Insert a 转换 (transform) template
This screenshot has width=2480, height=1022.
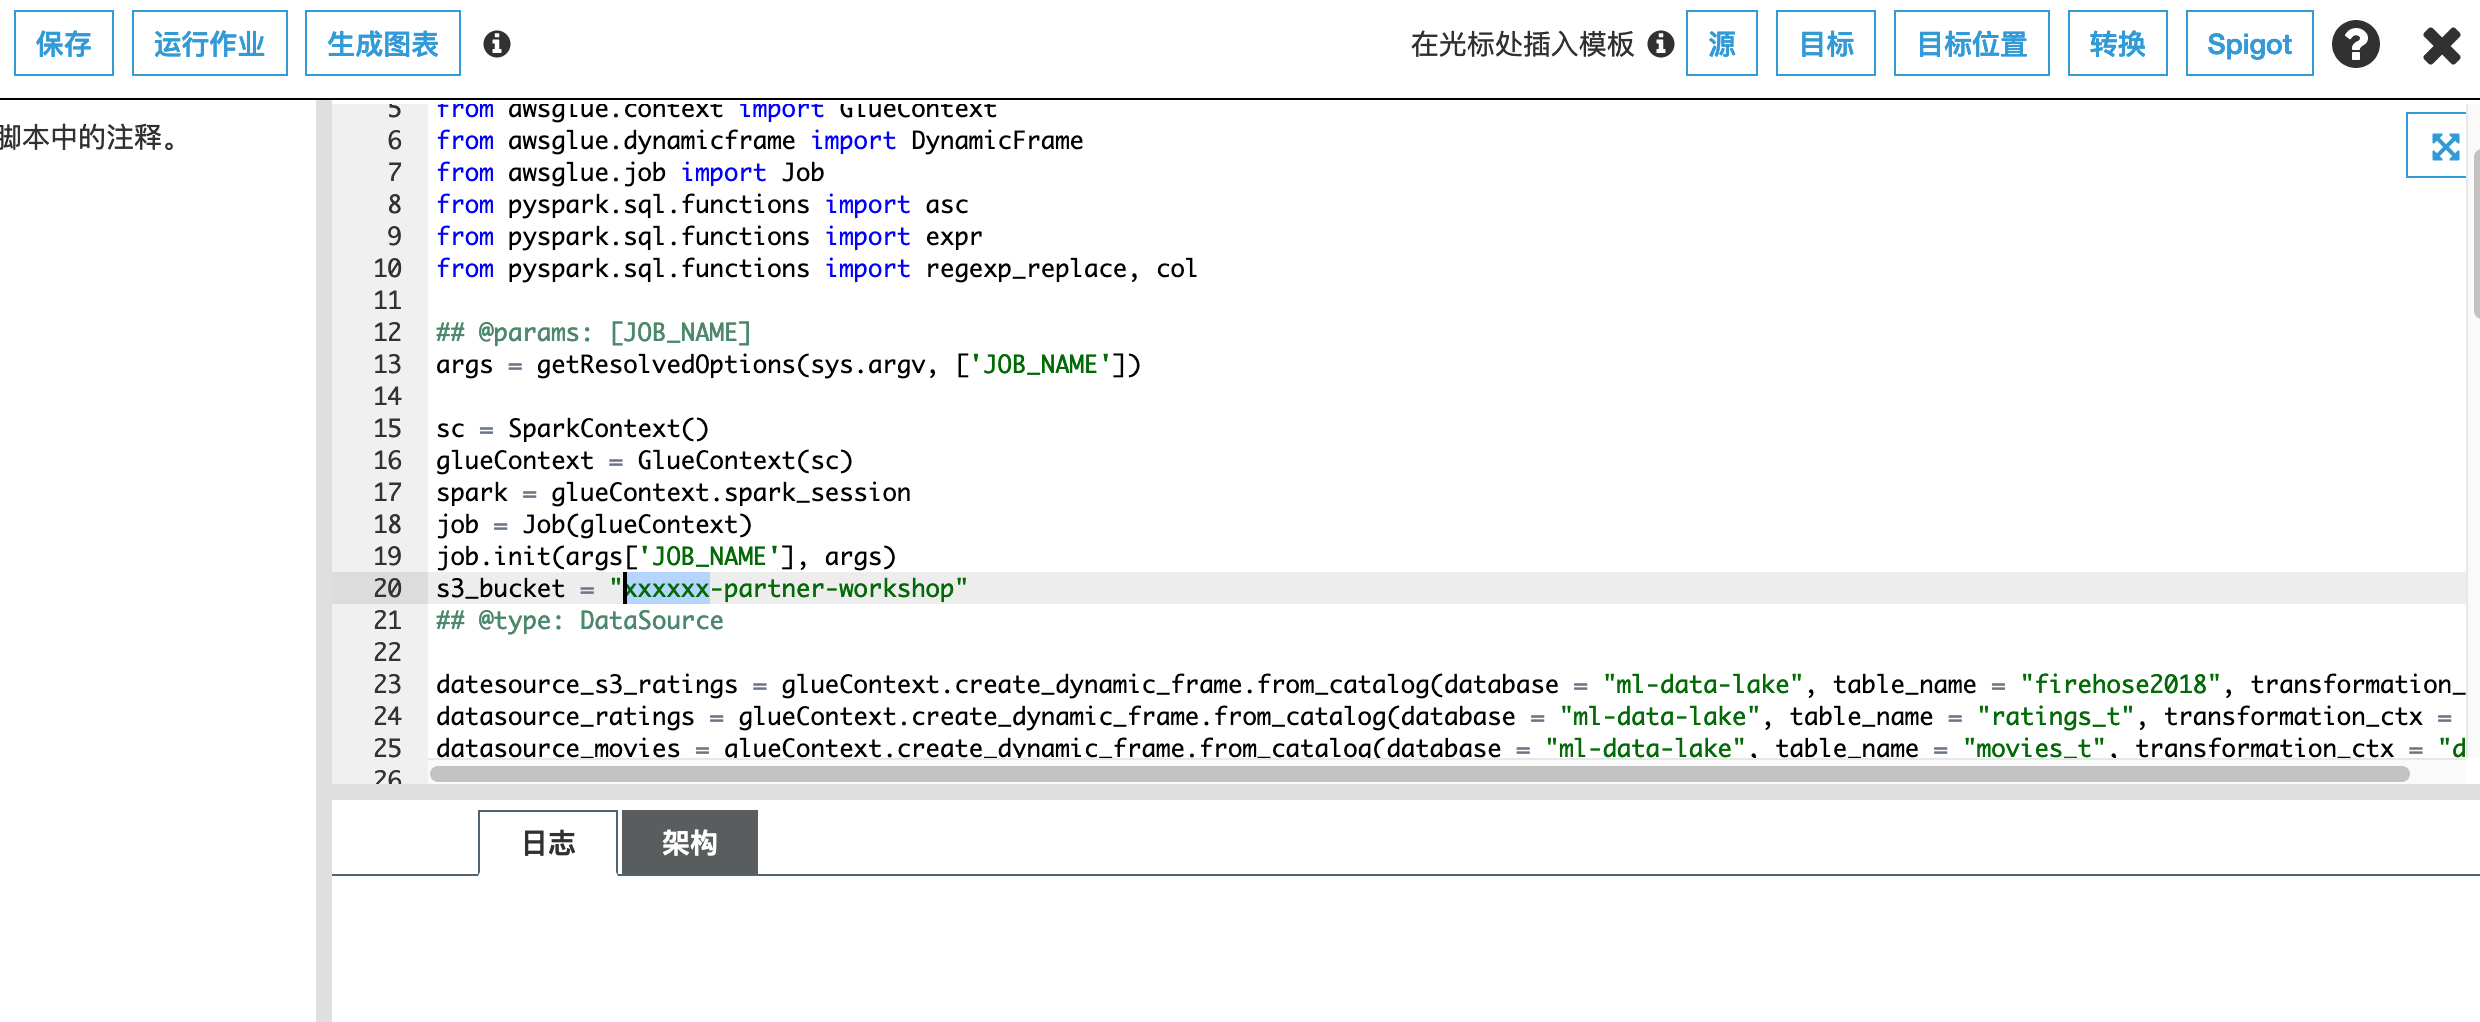pos(2117,44)
